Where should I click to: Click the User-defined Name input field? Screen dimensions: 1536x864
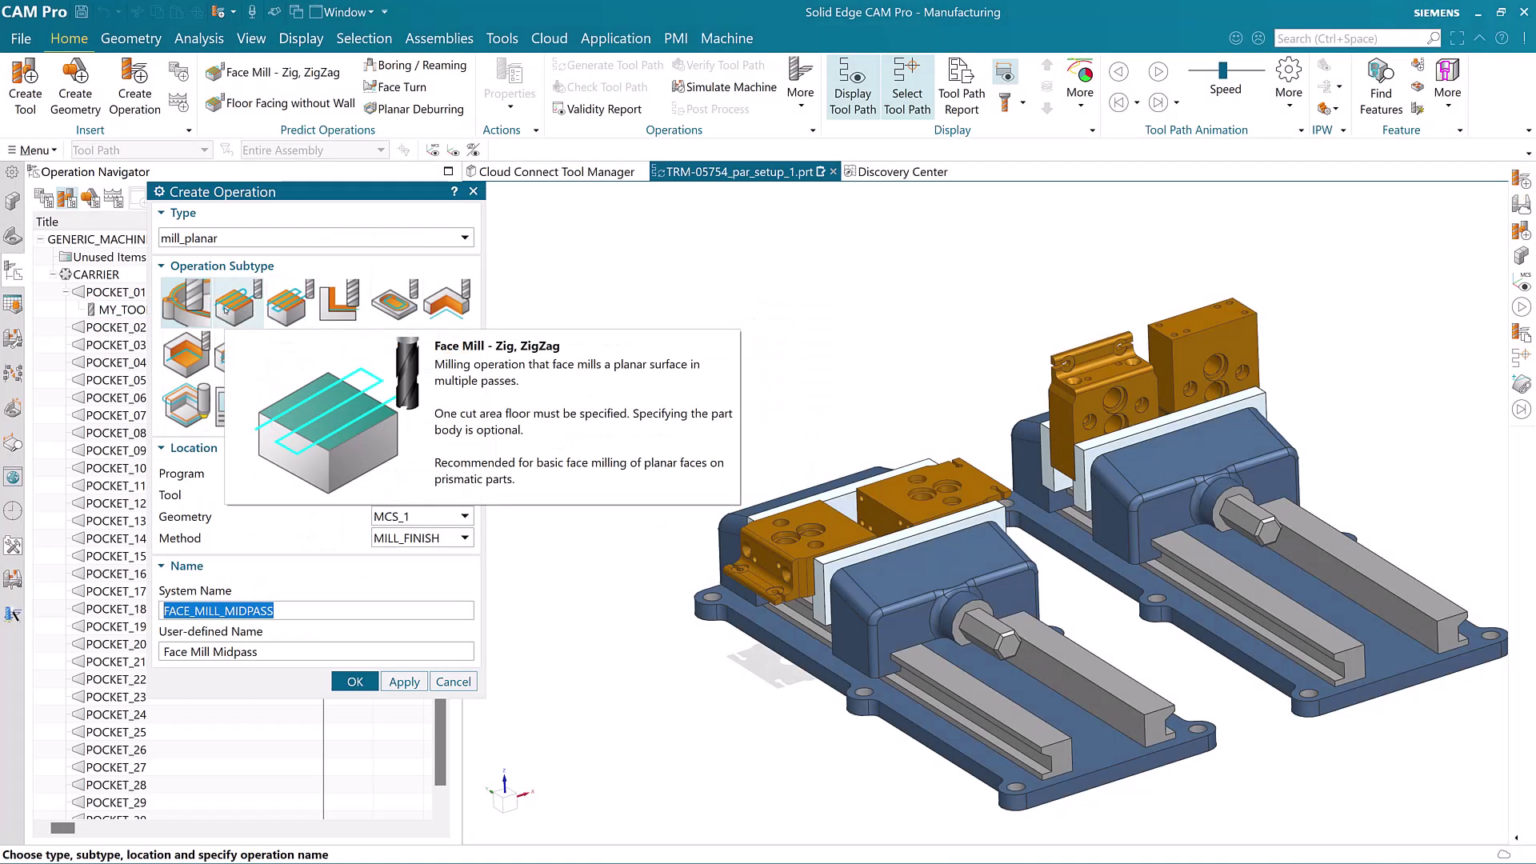pos(316,651)
